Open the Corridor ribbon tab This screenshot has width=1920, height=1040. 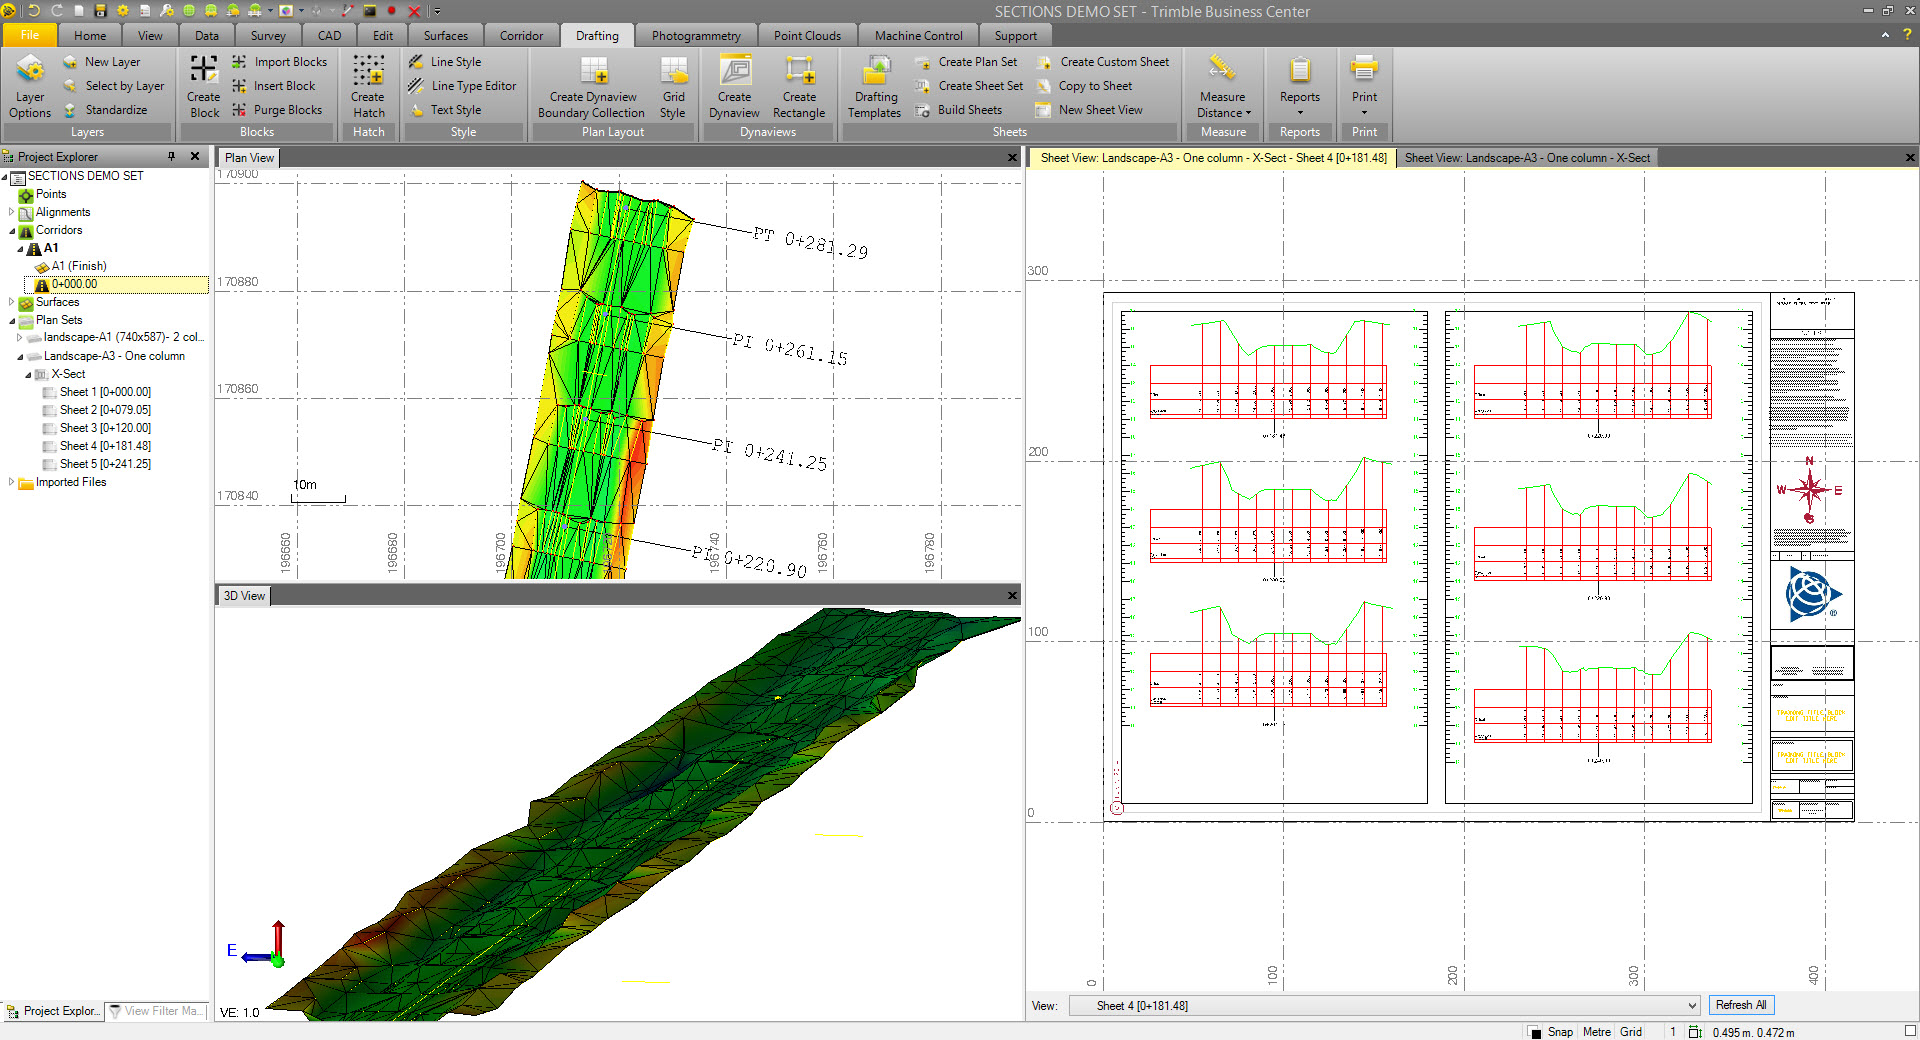pos(521,36)
